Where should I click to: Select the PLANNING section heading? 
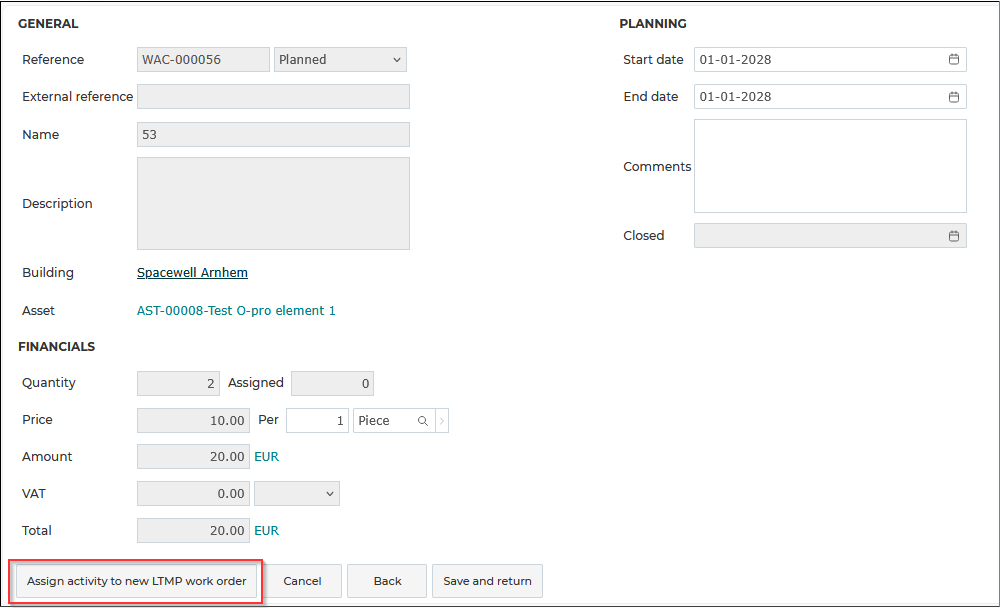(x=653, y=24)
